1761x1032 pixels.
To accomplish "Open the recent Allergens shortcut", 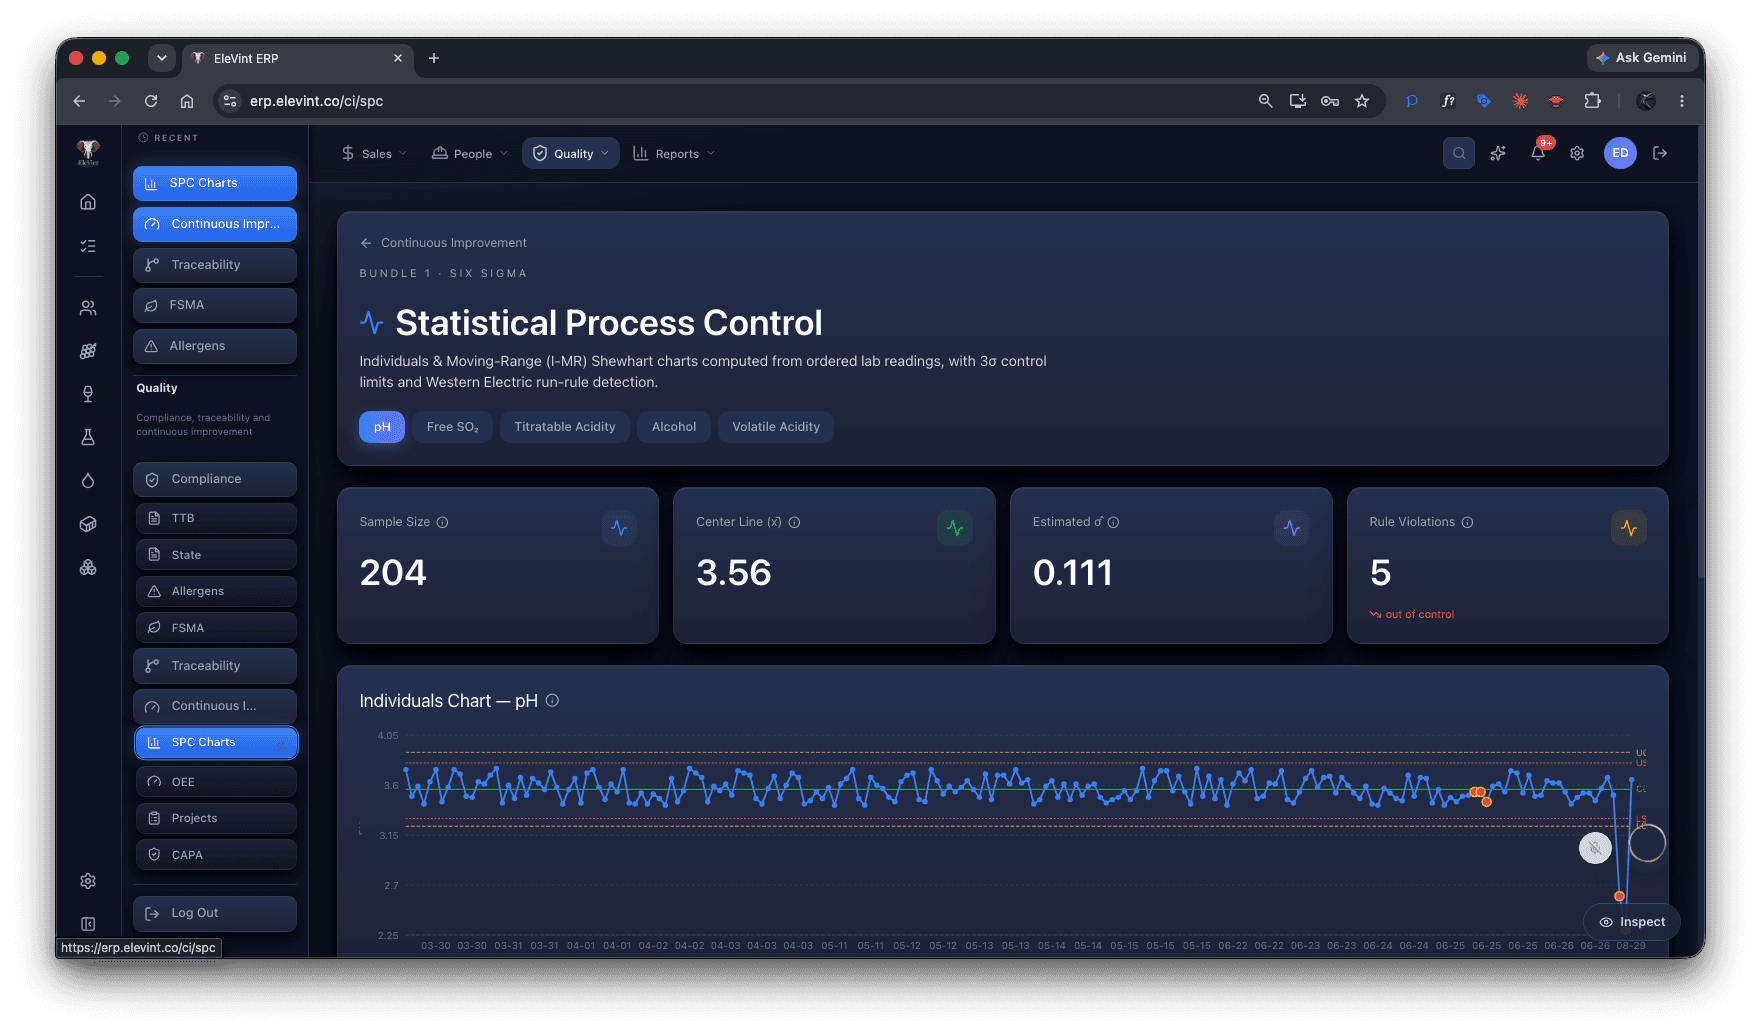I will (x=215, y=346).
